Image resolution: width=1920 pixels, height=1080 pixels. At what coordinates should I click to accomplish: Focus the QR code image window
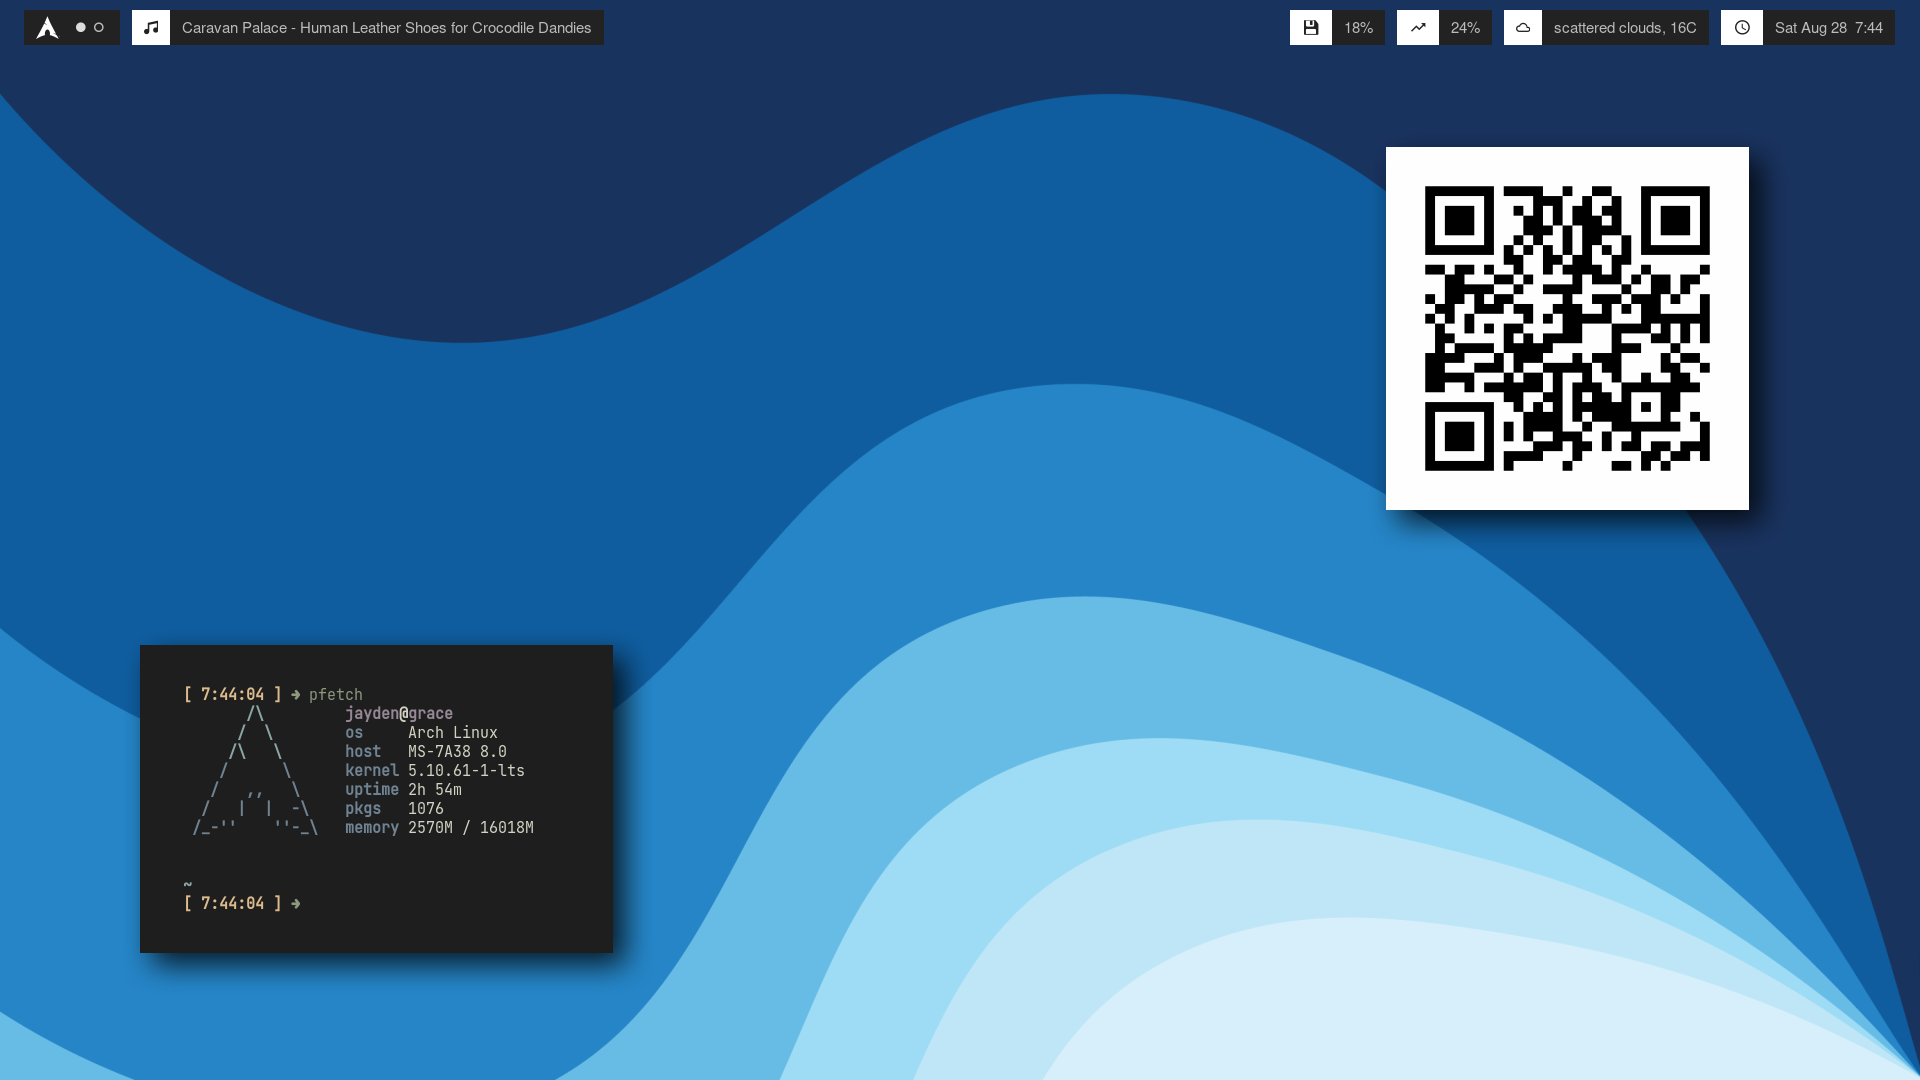(1566, 328)
